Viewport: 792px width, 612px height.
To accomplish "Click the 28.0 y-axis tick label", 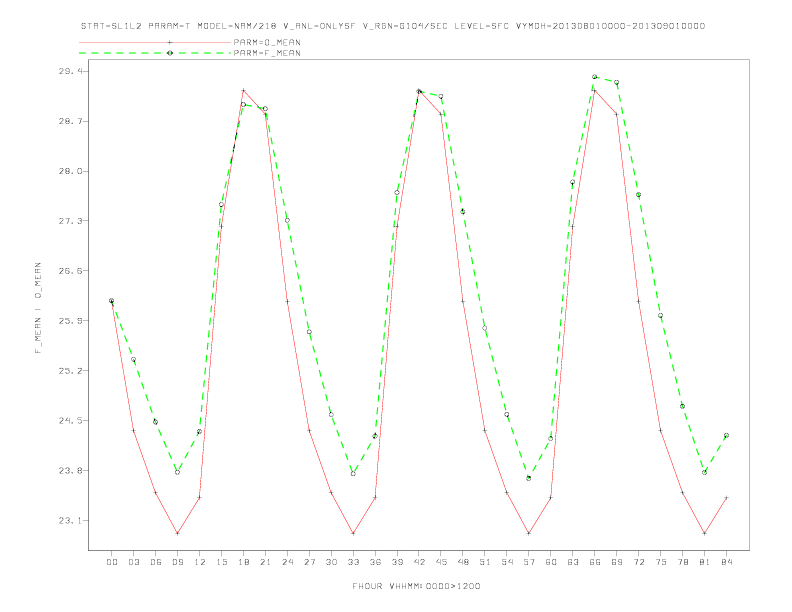I will (69, 171).
